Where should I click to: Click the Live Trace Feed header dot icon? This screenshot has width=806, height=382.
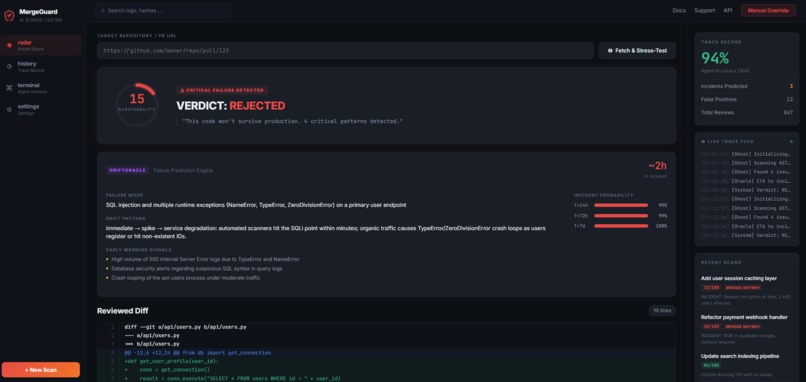tap(703, 141)
